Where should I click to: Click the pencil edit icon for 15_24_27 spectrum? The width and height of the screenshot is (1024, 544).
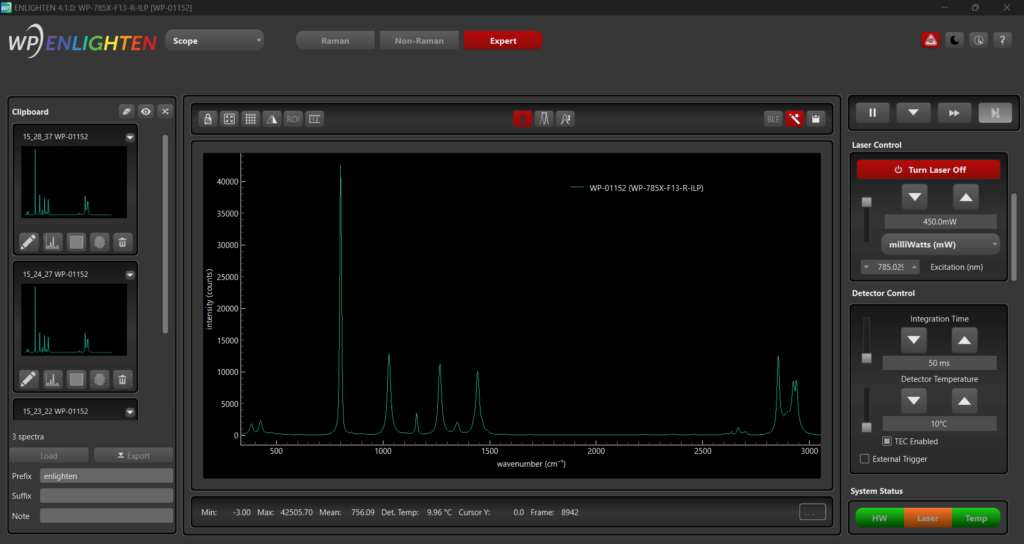pyautogui.click(x=28, y=379)
